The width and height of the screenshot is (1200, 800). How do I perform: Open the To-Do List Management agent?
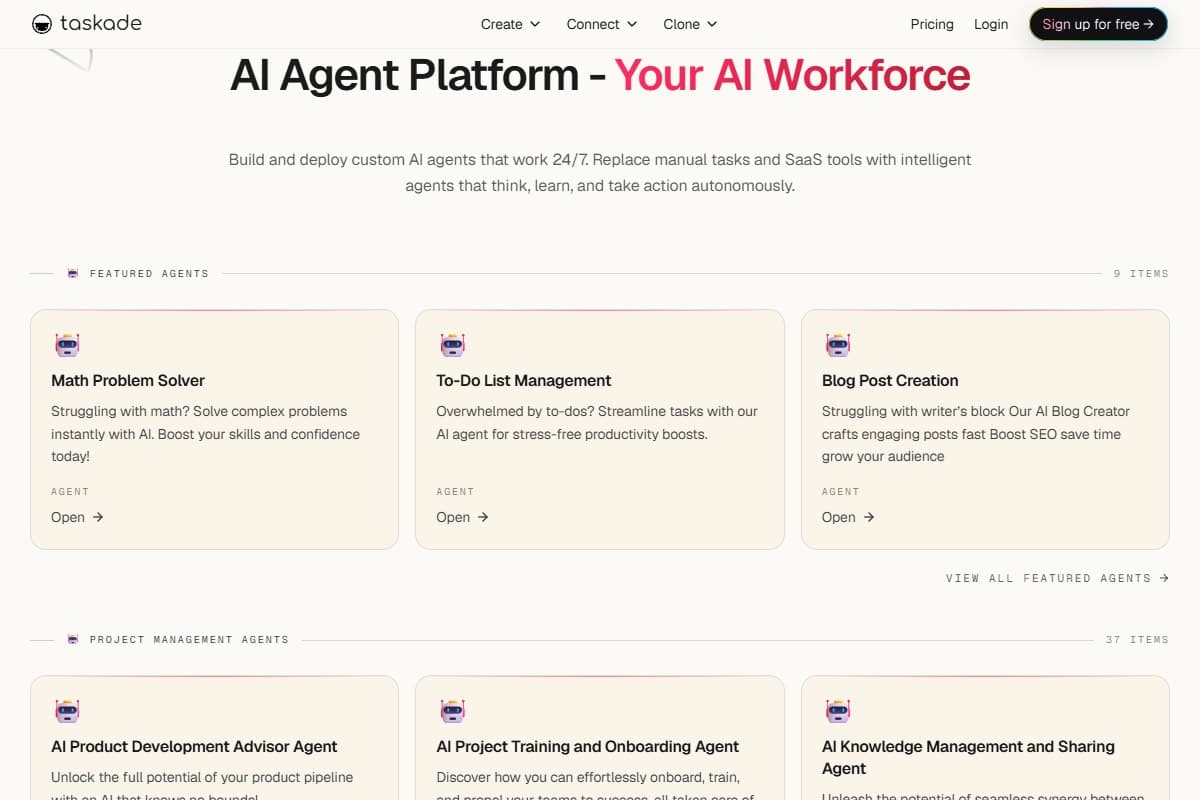click(x=462, y=517)
